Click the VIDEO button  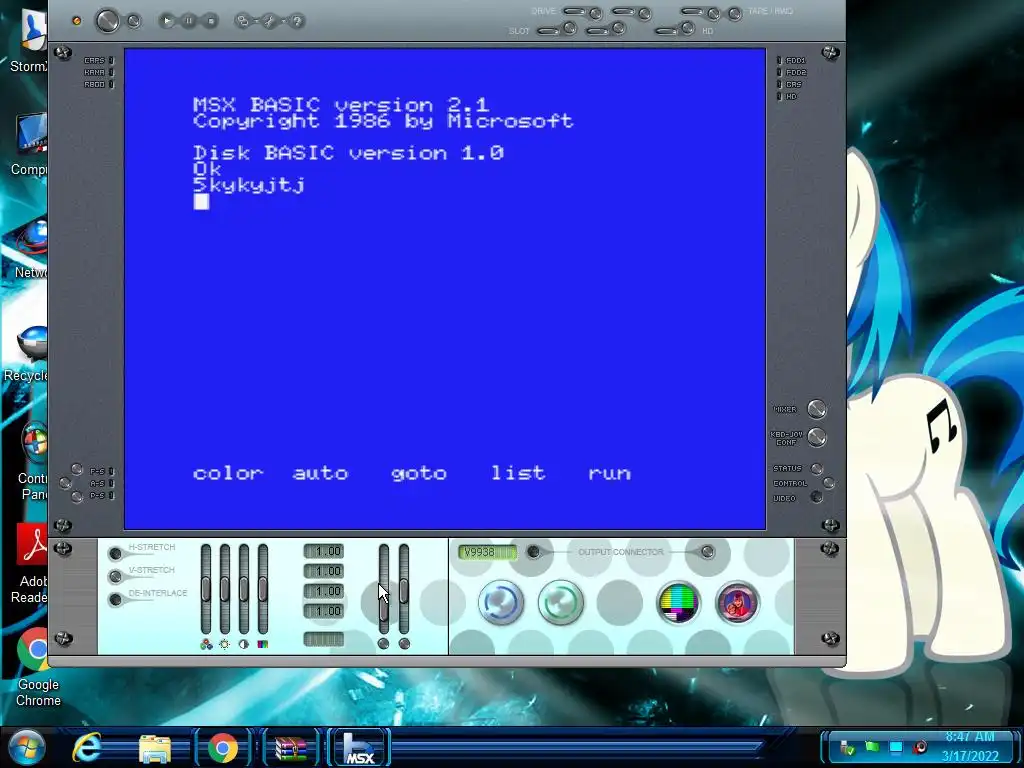tap(816, 498)
